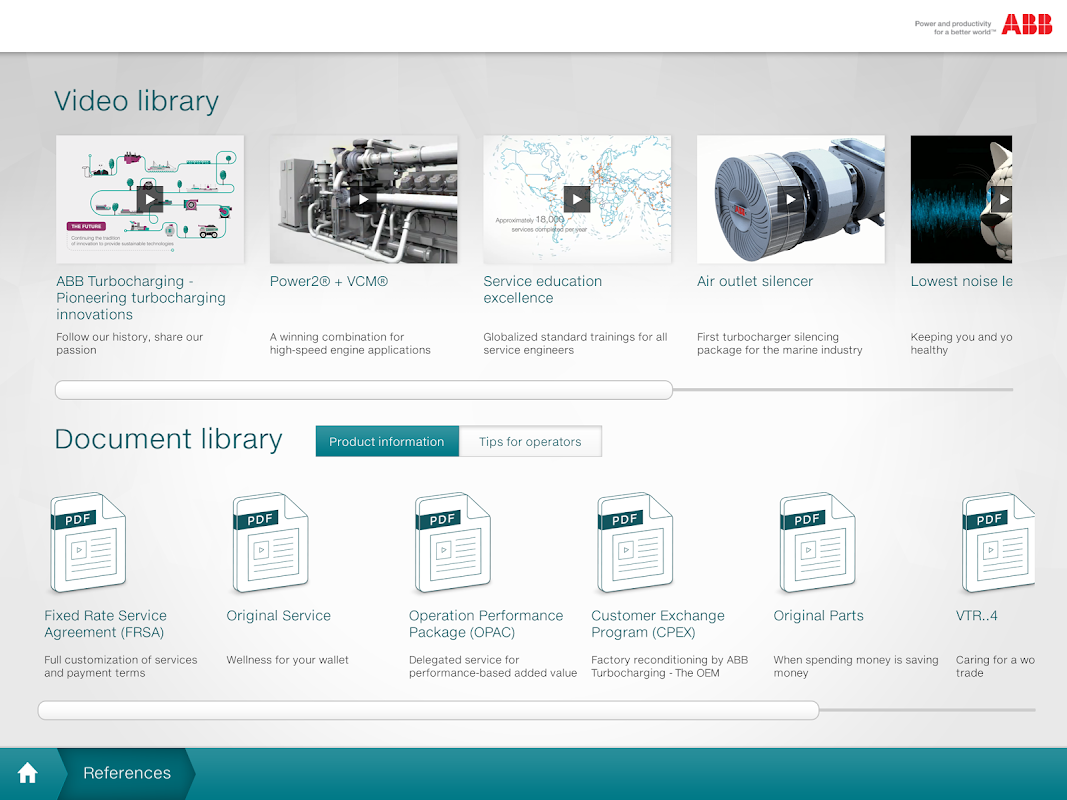Open ABB Turbocharging - Pioneering turbocharging innovations title

(x=141, y=298)
